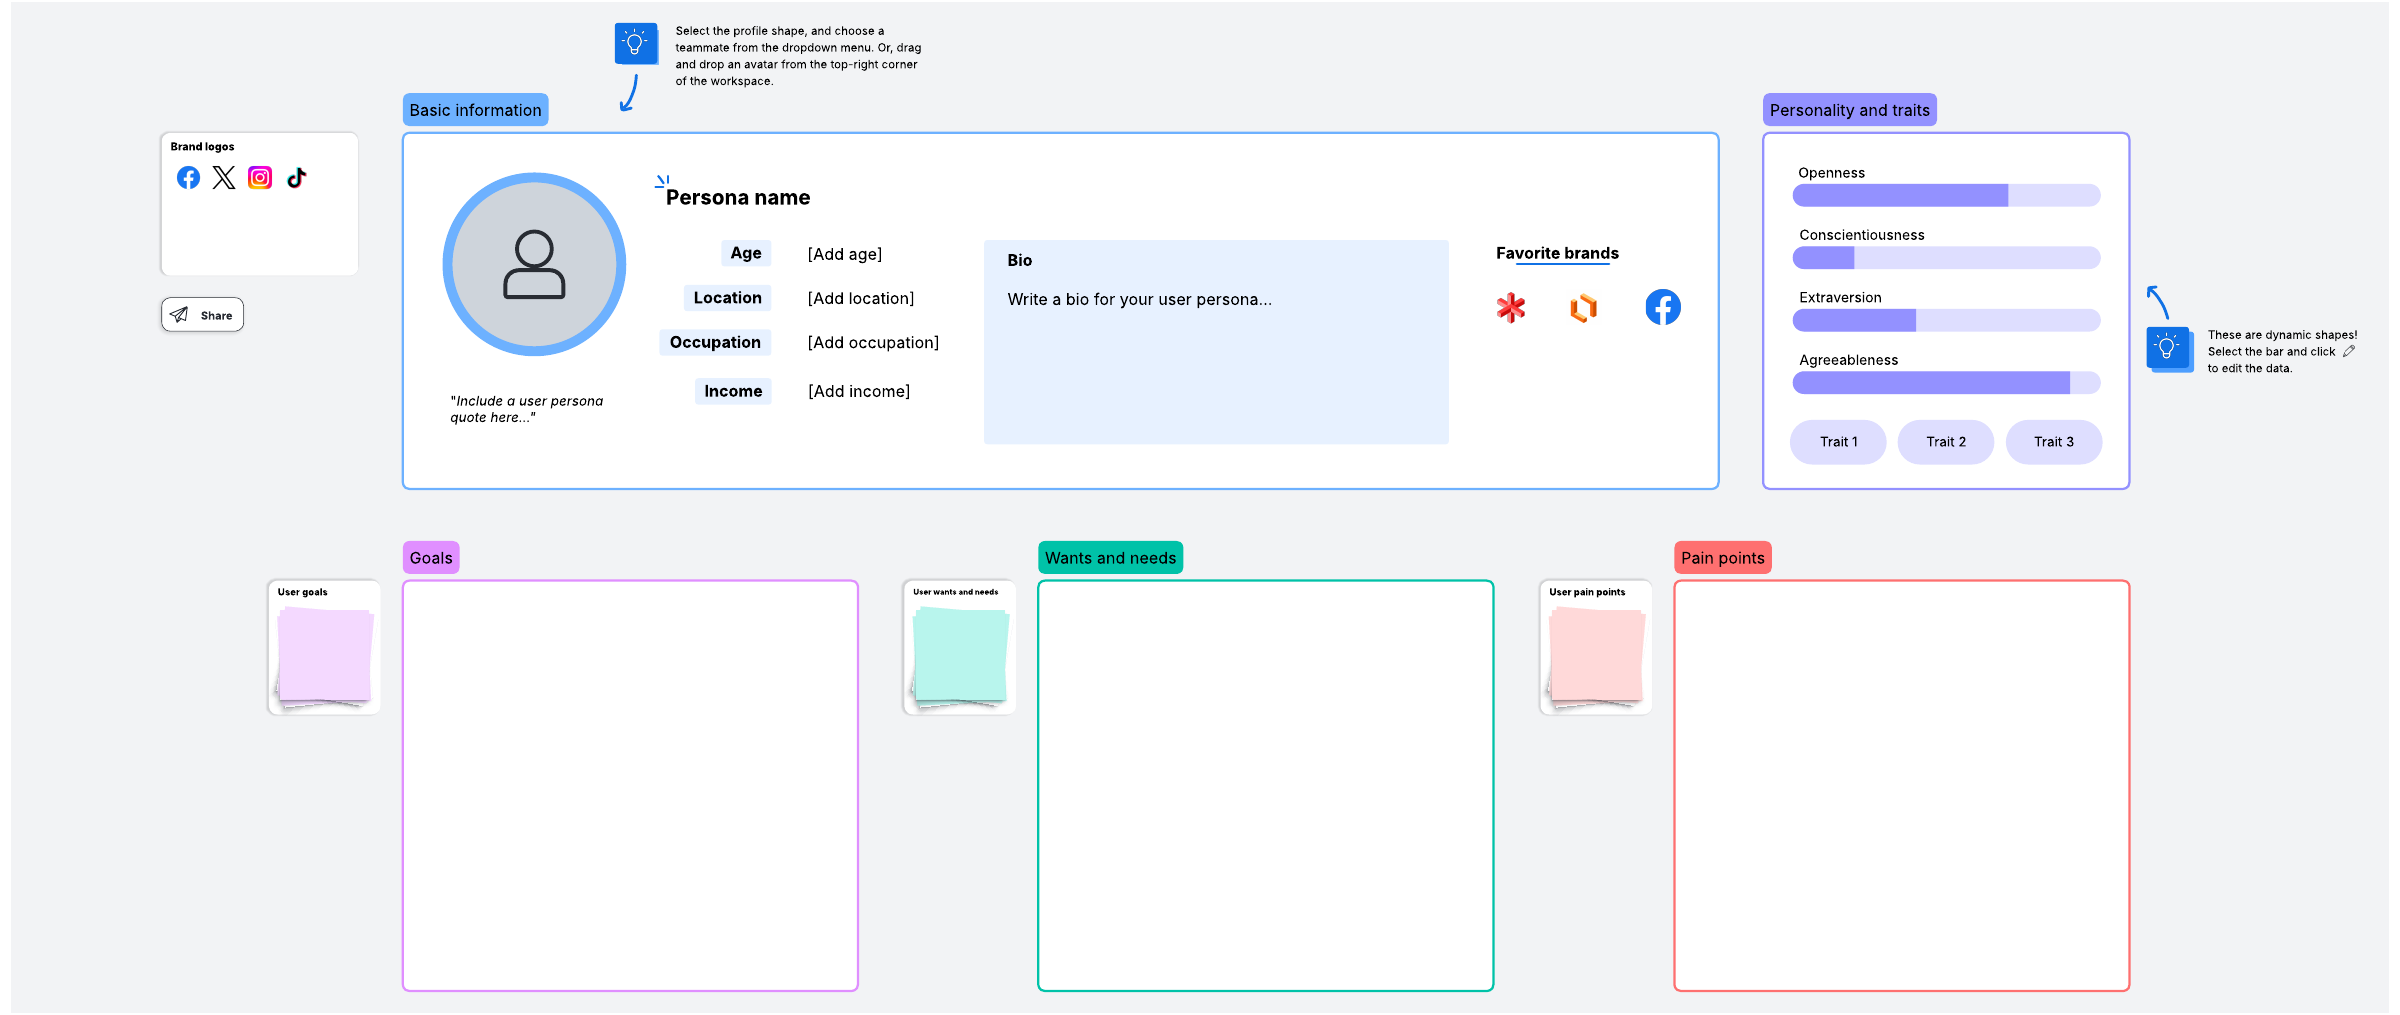Select the orange hexagon favorite brand icon
Viewport: 2400px width, 1015px height.
tap(1583, 308)
